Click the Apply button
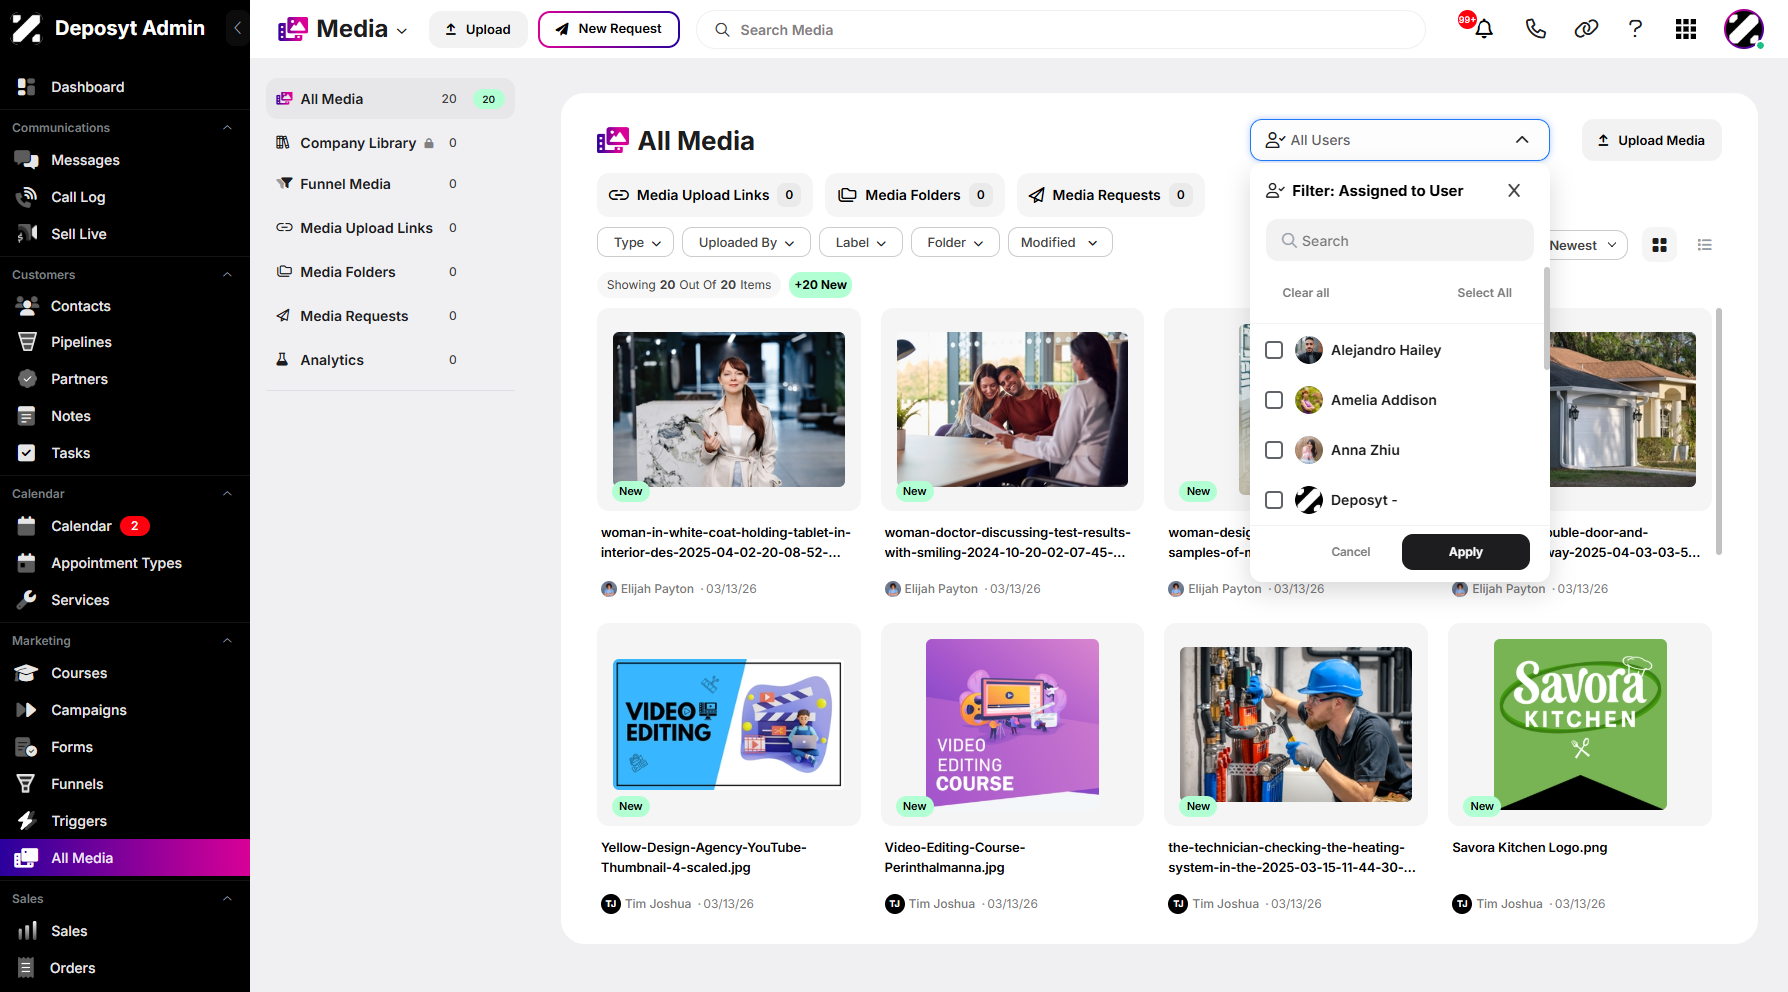Image resolution: width=1788 pixels, height=992 pixels. pos(1465,552)
